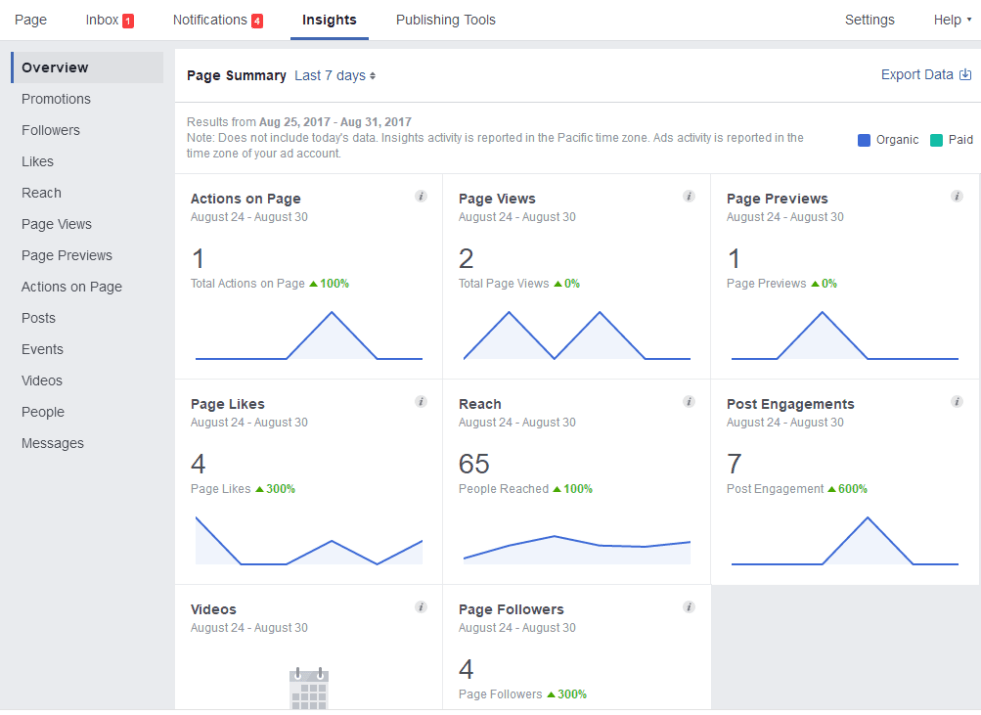Viewport: 981px width, 715px height.
Task: Click info icon on Reach card
Action: coord(689,402)
